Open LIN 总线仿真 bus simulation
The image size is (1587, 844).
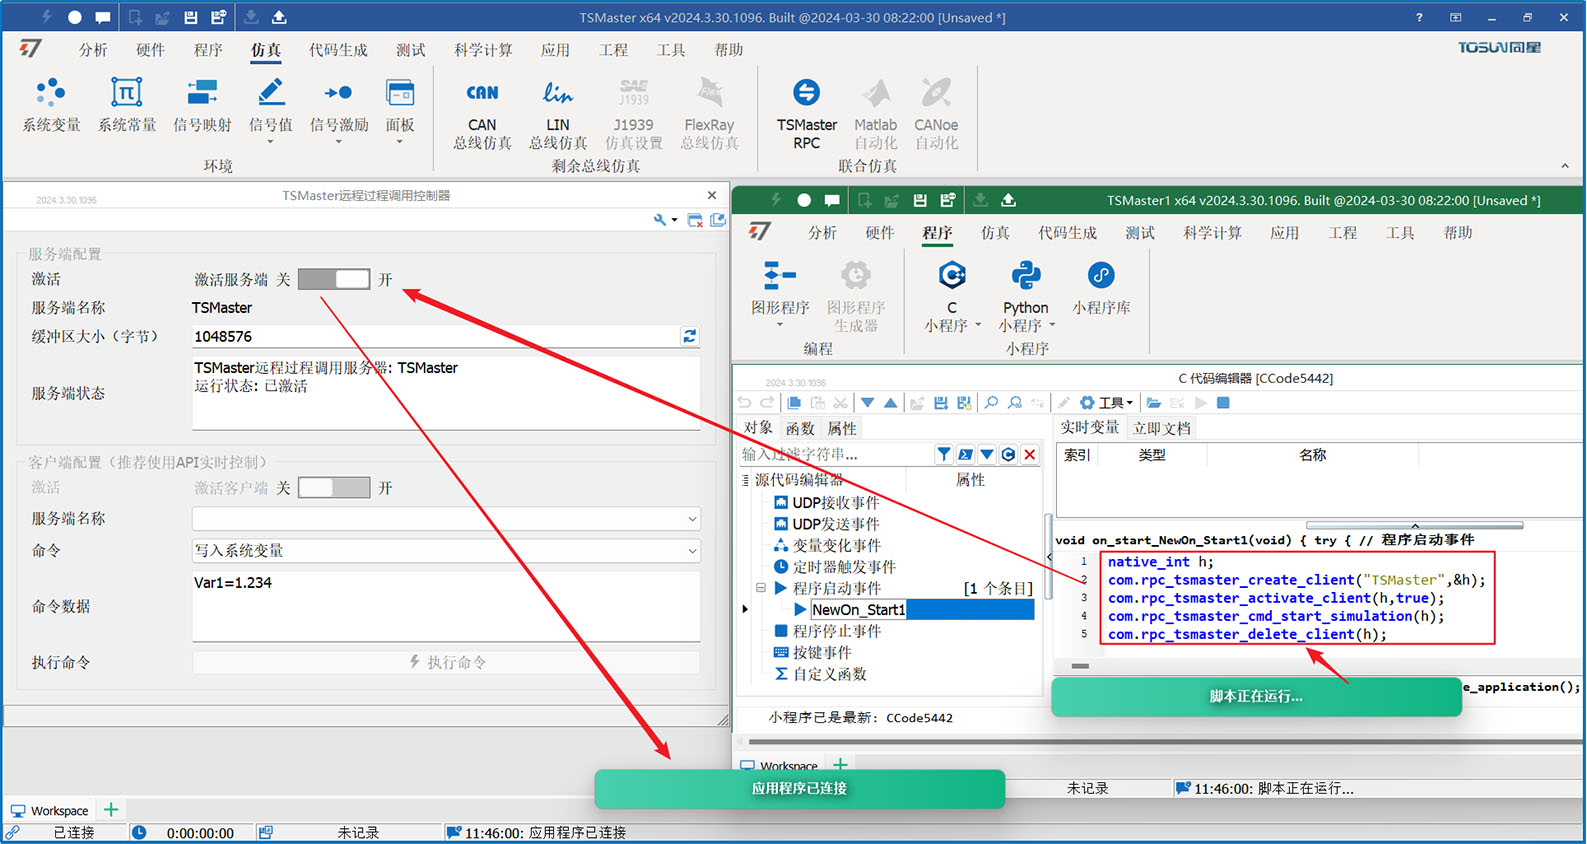pos(558,113)
